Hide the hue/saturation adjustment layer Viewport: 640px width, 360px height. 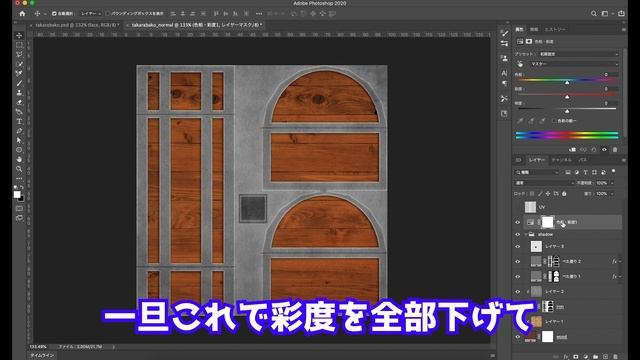click(x=518, y=222)
